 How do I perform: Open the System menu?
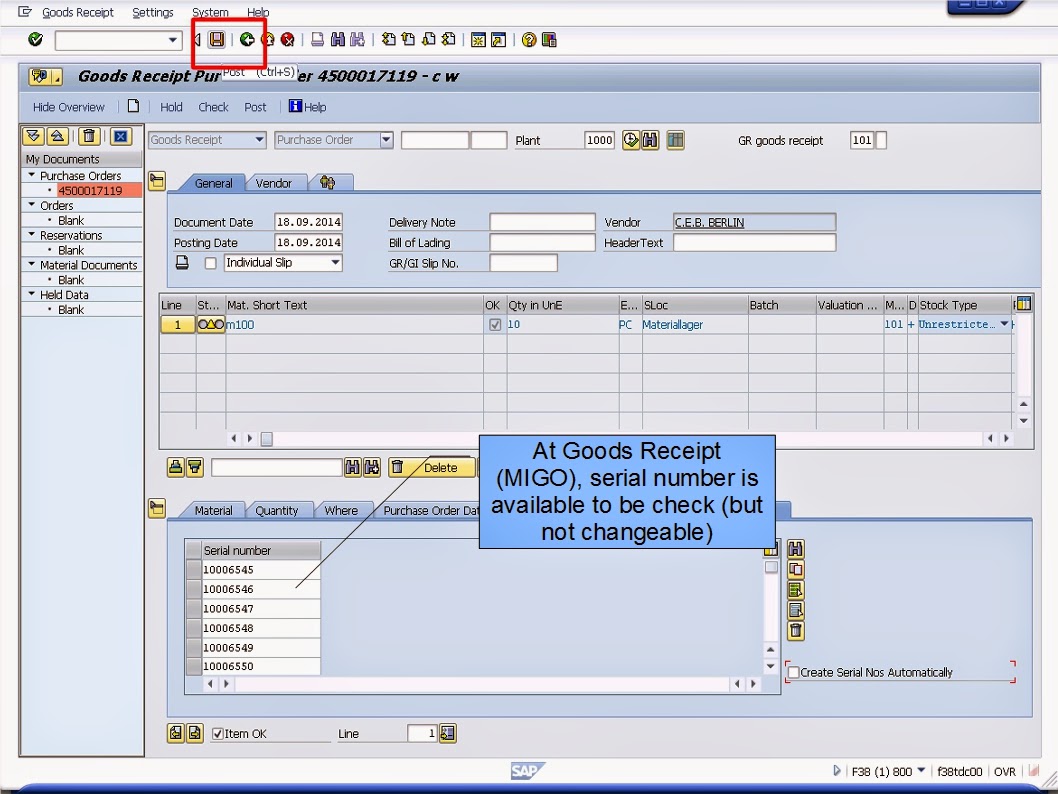point(210,12)
